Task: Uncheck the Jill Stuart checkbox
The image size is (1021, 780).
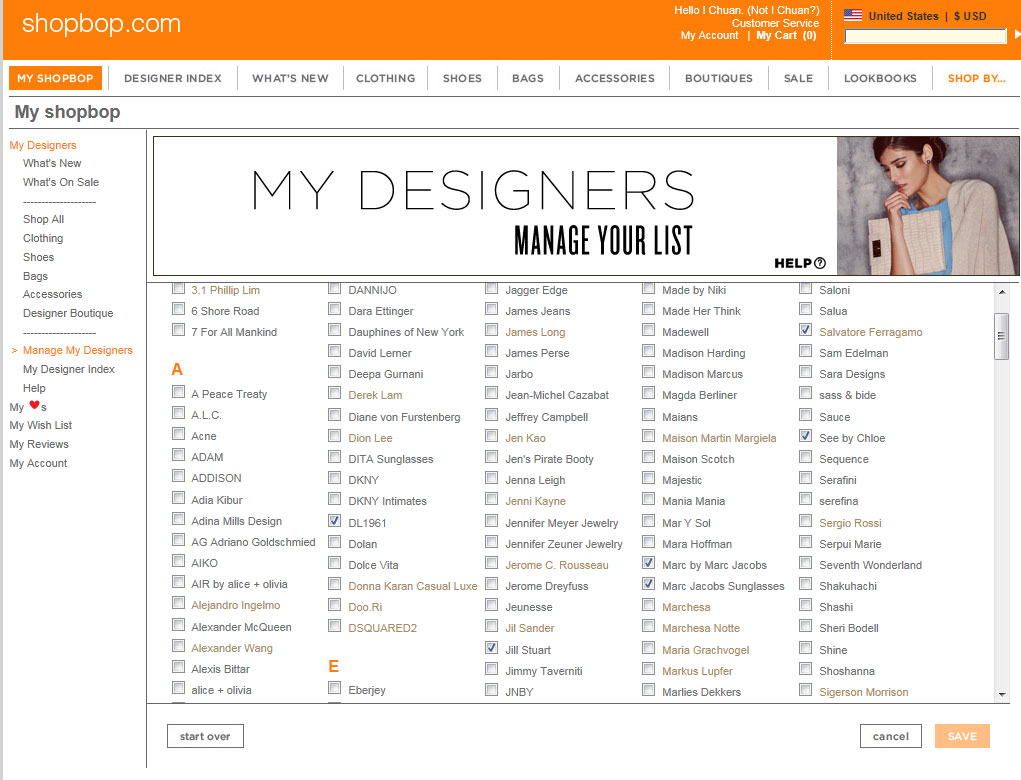Action: tap(492, 648)
